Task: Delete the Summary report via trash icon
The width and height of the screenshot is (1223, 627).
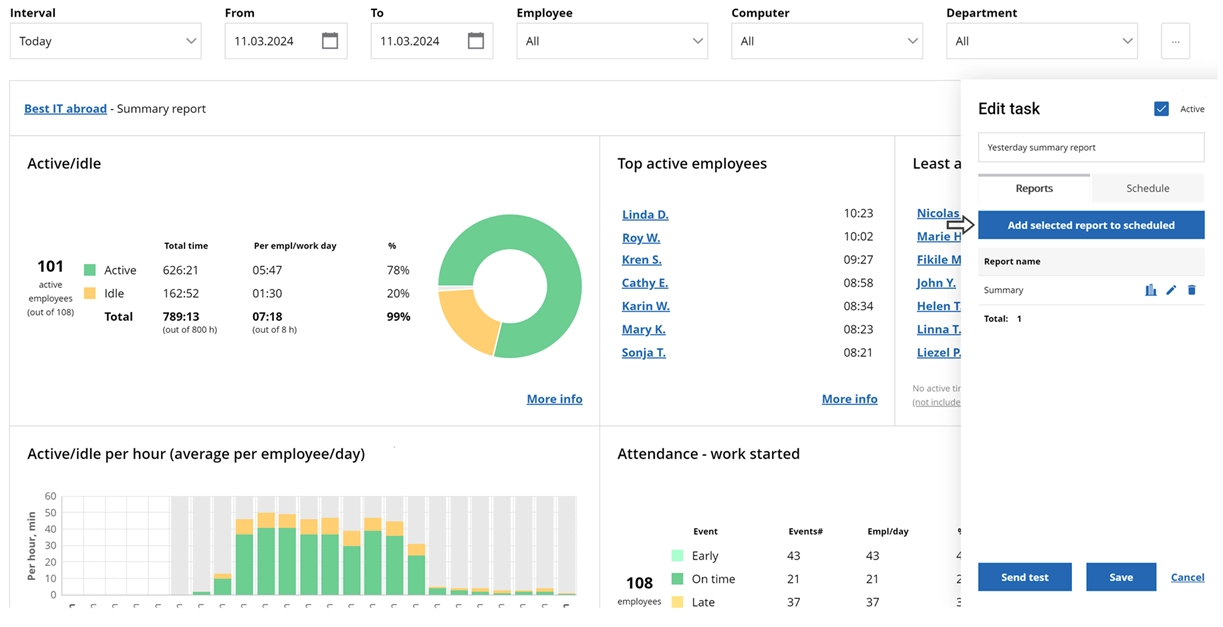Action: click(x=1191, y=289)
